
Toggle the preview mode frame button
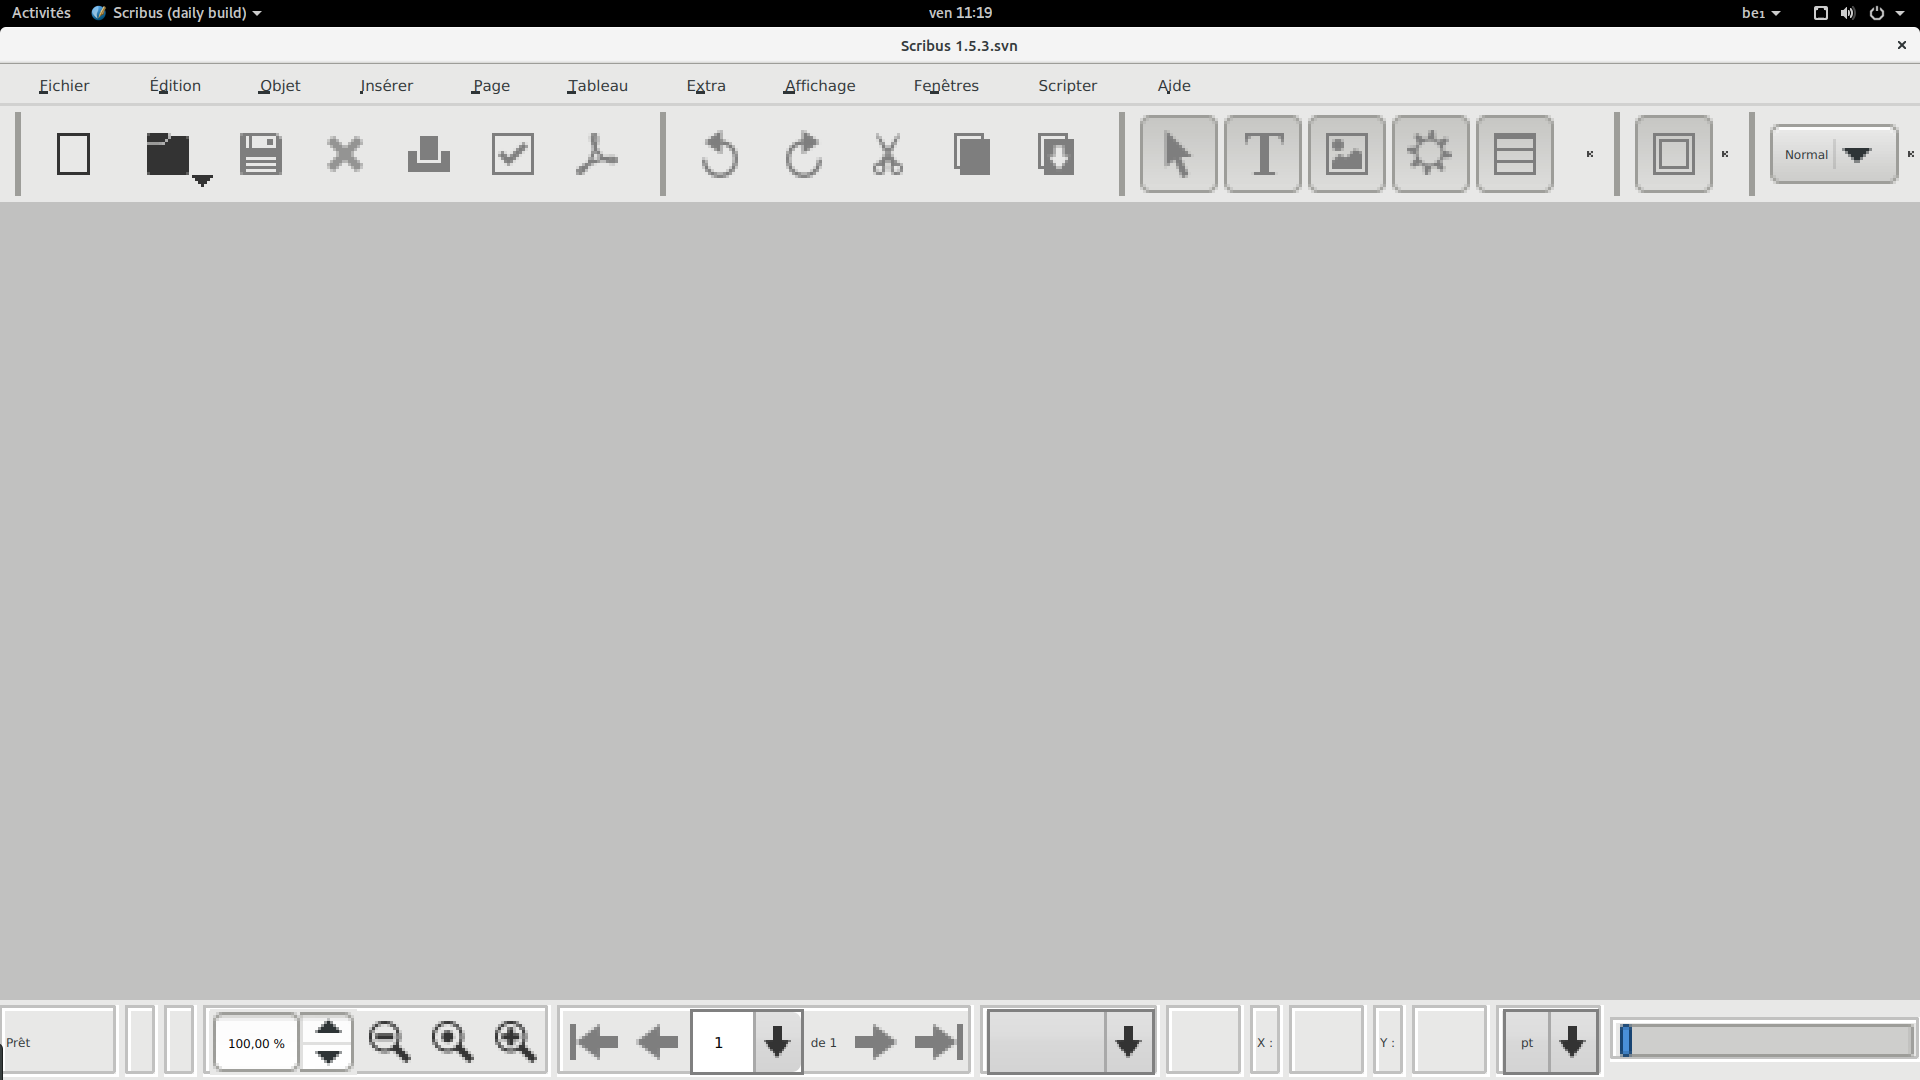pos(1673,154)
